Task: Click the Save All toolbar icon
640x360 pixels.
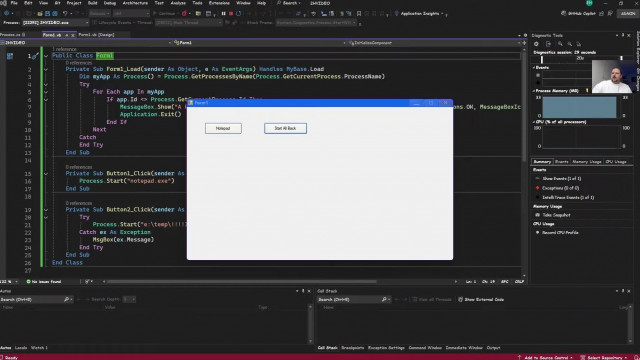Action: 55,13
